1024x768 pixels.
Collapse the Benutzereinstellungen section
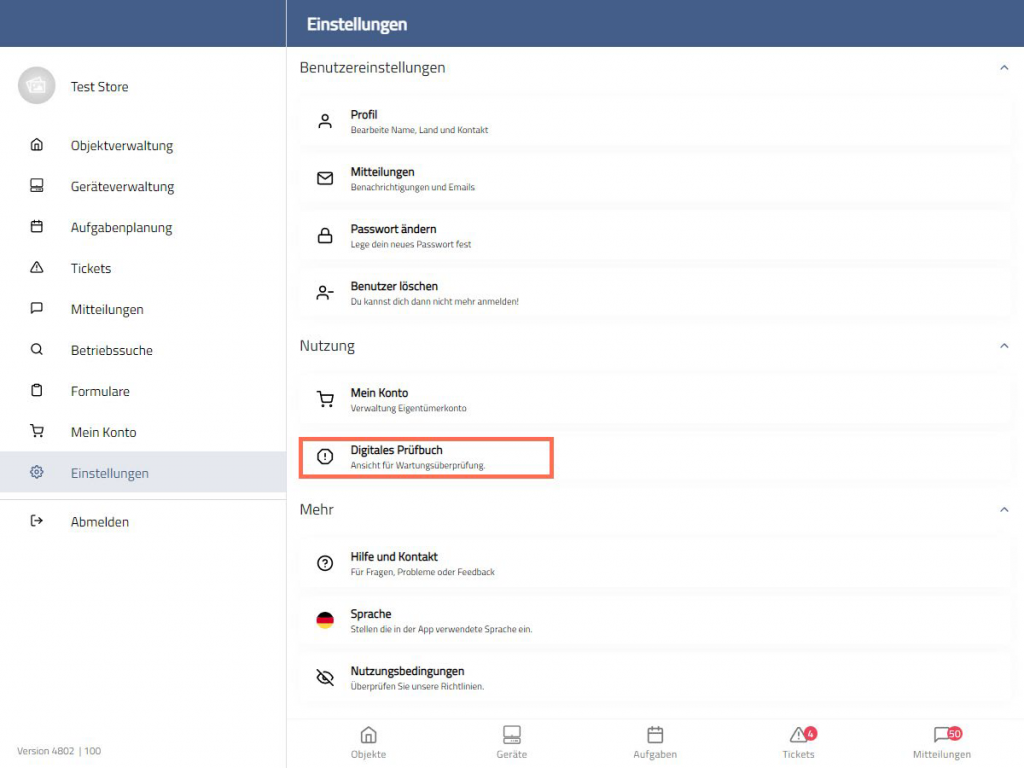pyautogui.click(x=1004, y=68)
